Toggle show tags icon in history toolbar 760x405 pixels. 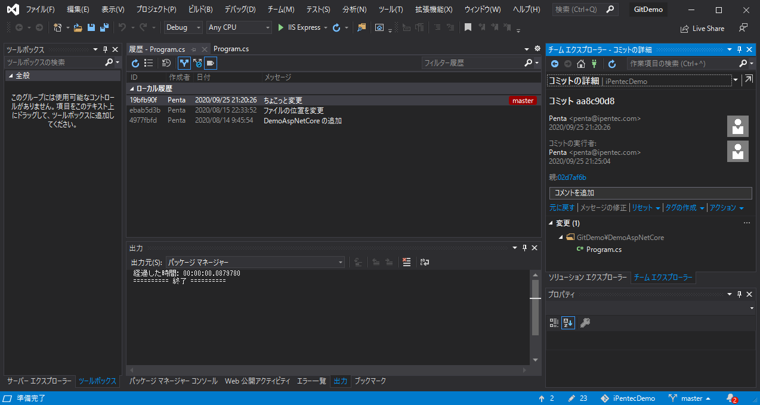210,63
